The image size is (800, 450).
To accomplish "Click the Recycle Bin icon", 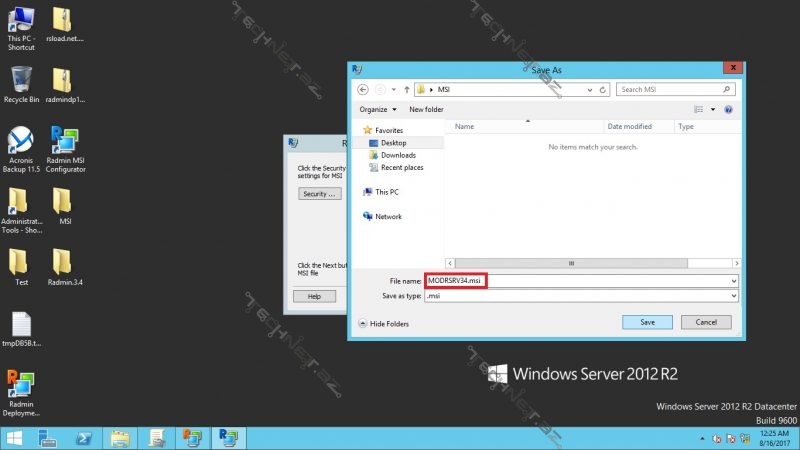I will tap(21, 80).
